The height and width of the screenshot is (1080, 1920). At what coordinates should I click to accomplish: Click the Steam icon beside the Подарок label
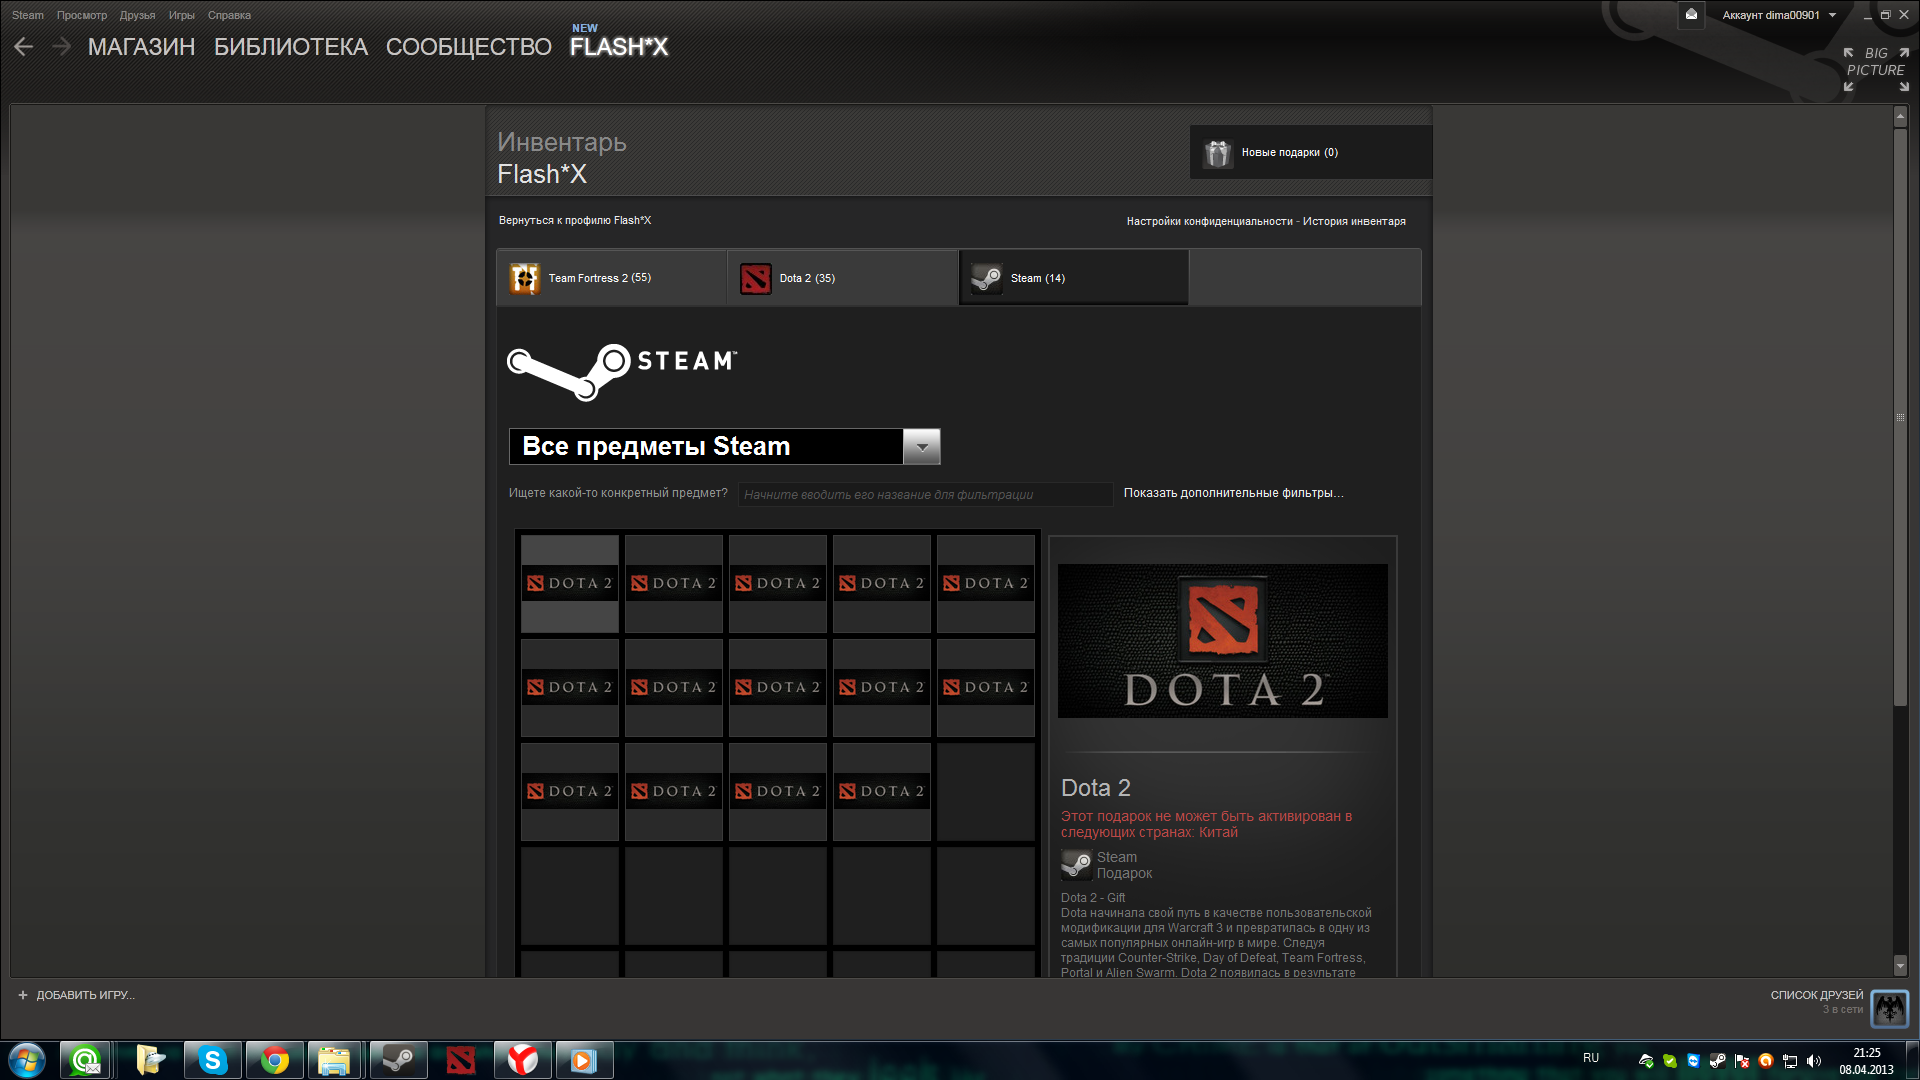[x=1076, y=865]
